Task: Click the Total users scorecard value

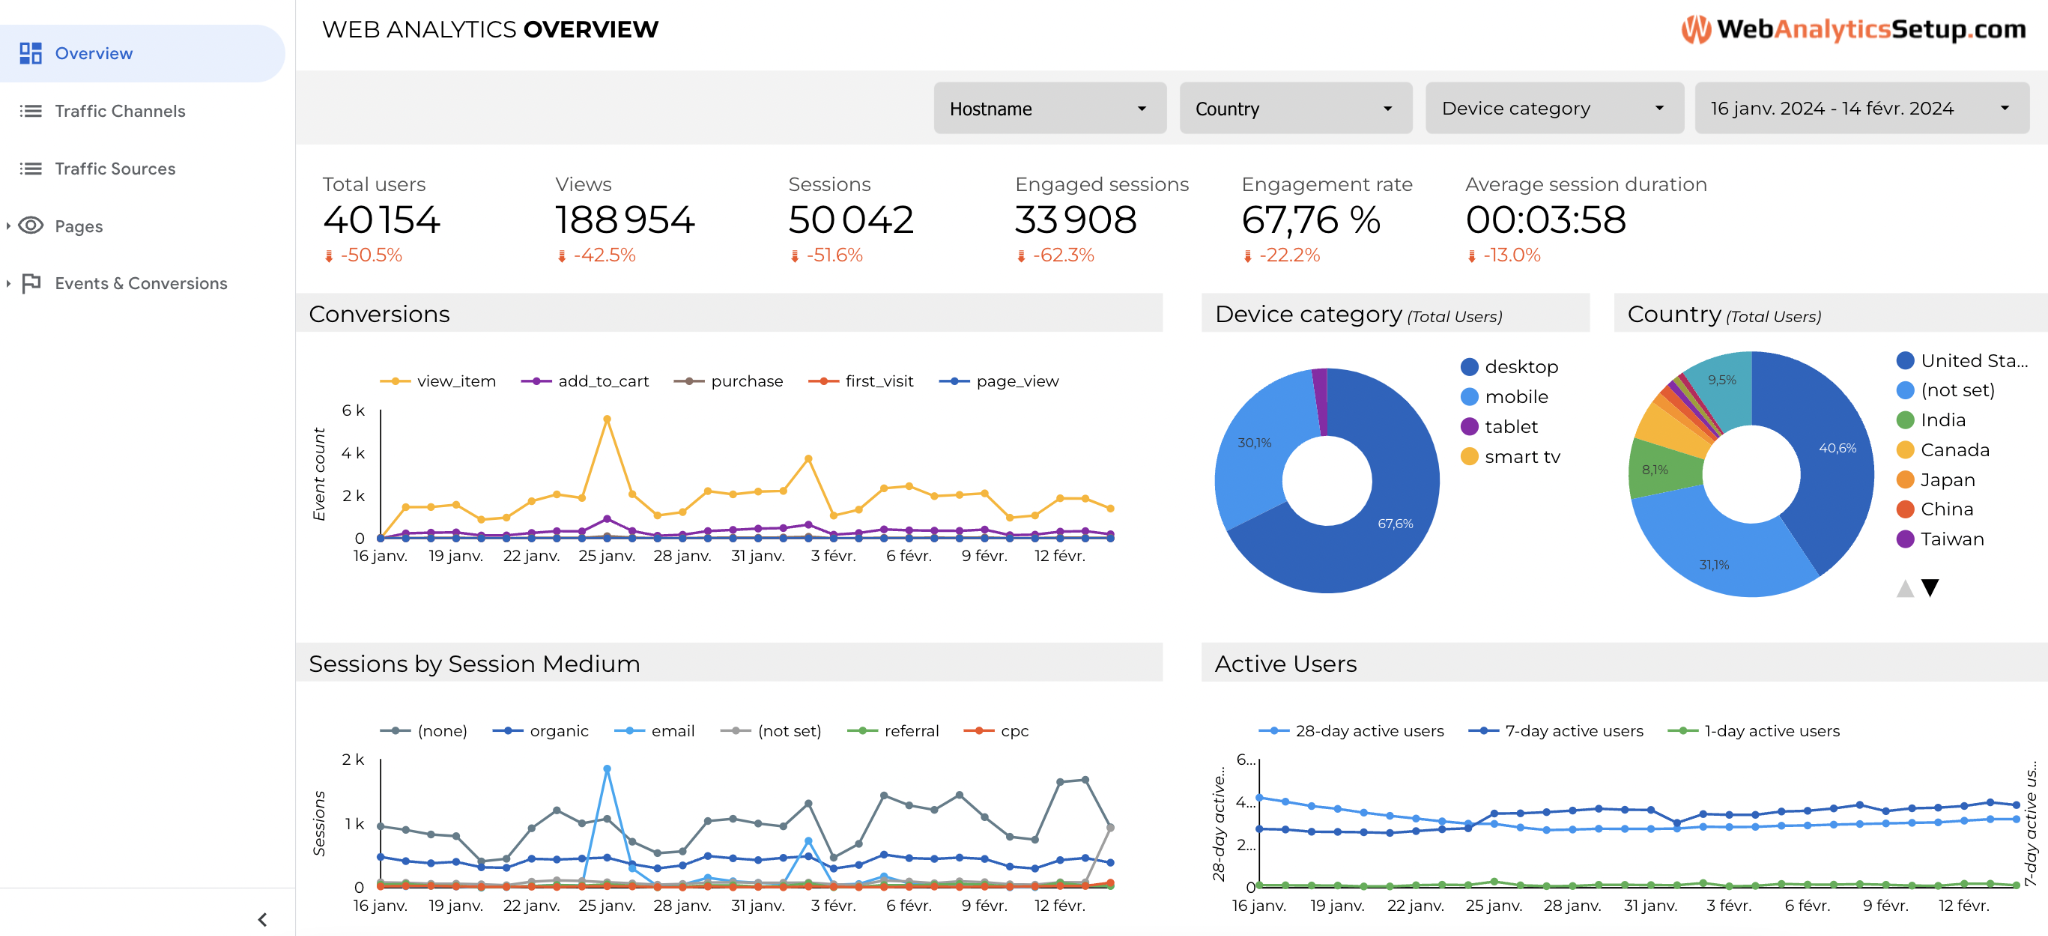Action: pyautogui.click(x=381, y=220)
